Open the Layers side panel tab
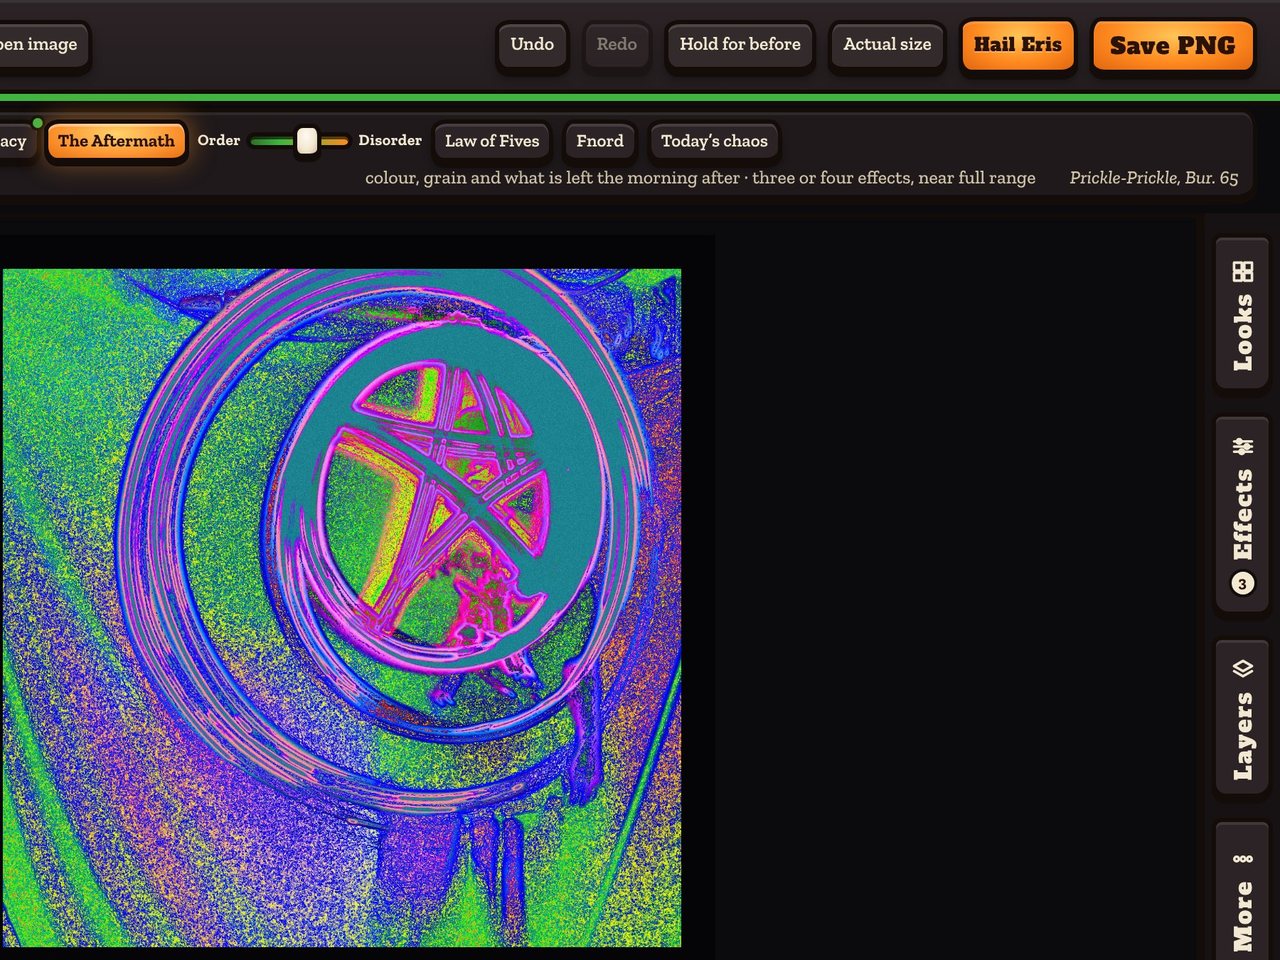The image size is (1280, 960). 1242,718
